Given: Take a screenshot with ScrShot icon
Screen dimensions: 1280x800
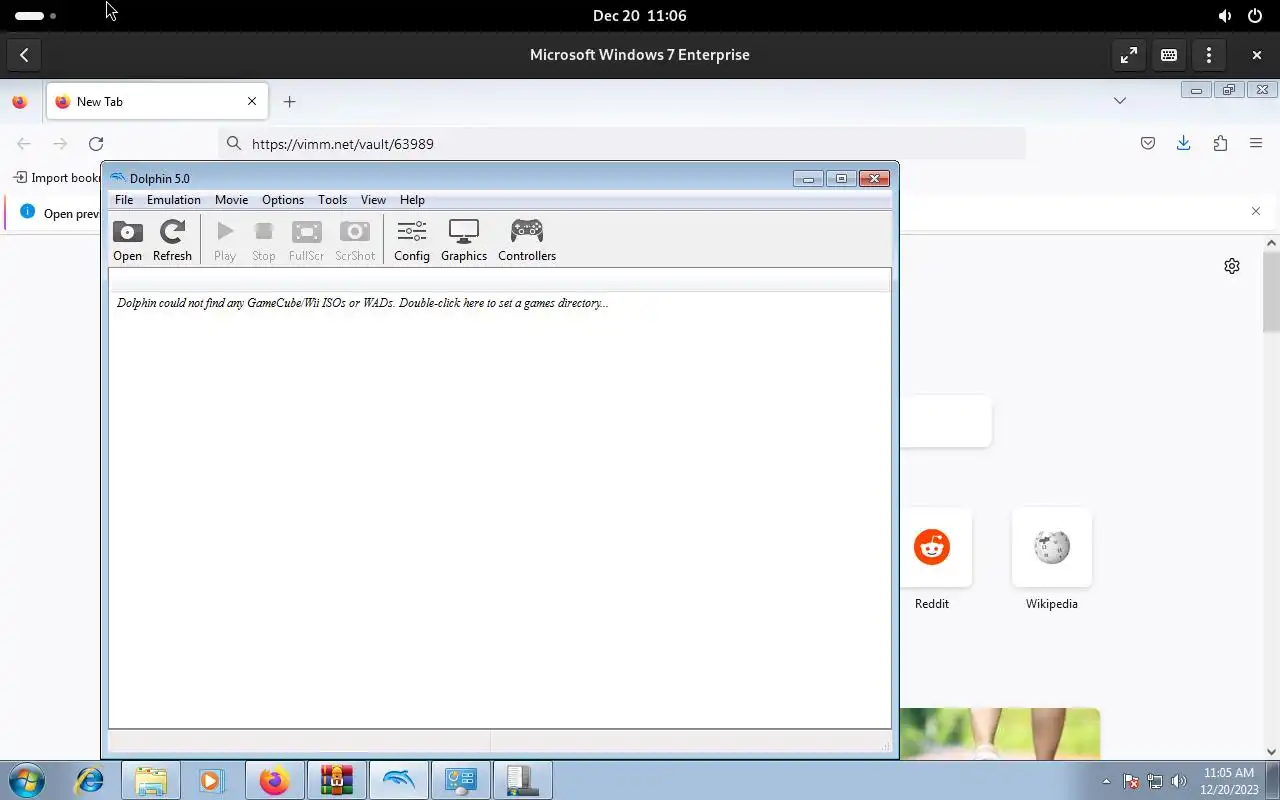Looking at the screenshot, I should 355,241.
